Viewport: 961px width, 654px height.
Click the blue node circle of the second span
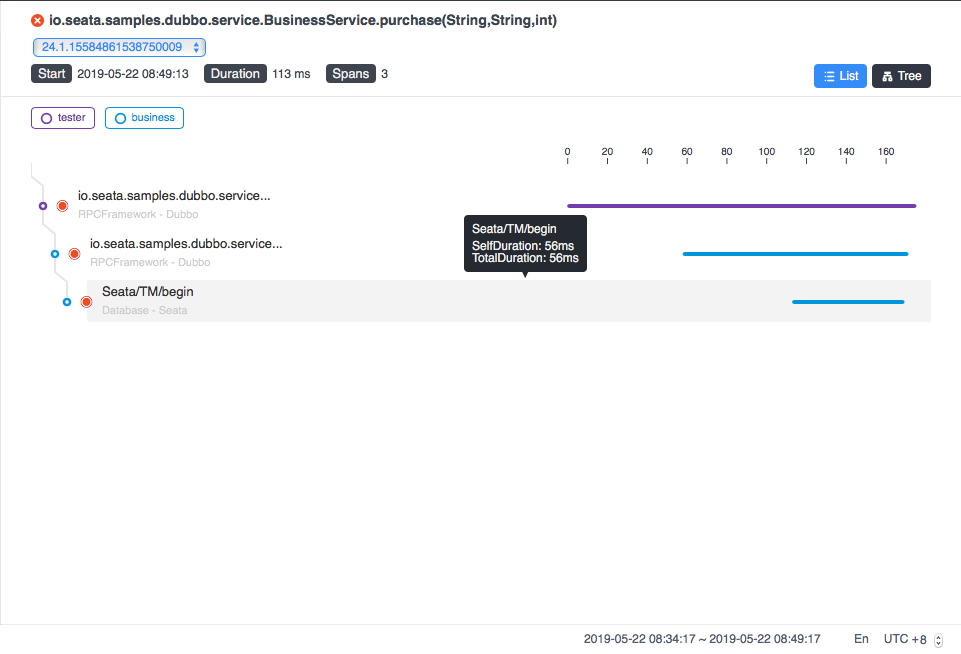pos(55,254)
